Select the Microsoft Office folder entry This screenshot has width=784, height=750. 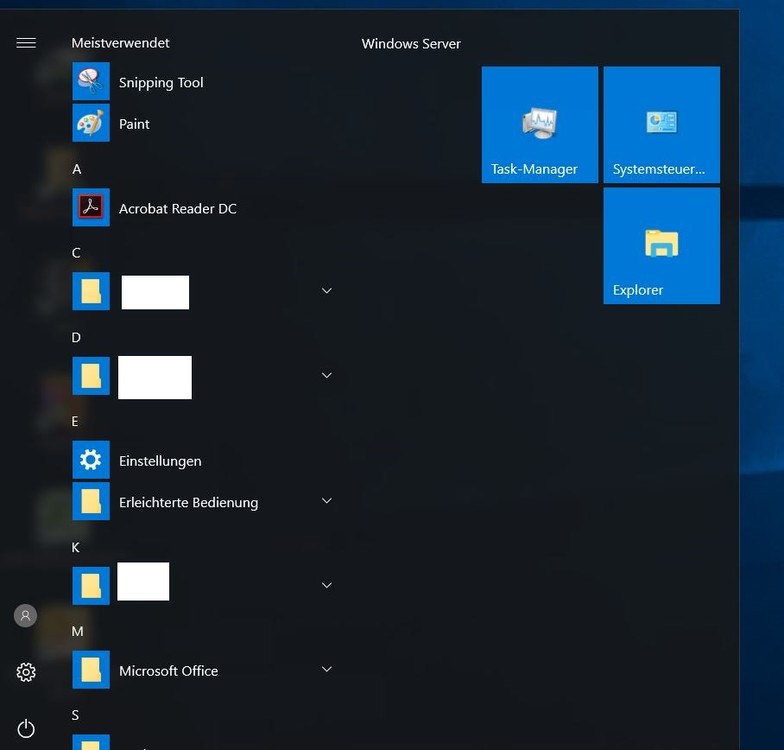click(168, 671)
